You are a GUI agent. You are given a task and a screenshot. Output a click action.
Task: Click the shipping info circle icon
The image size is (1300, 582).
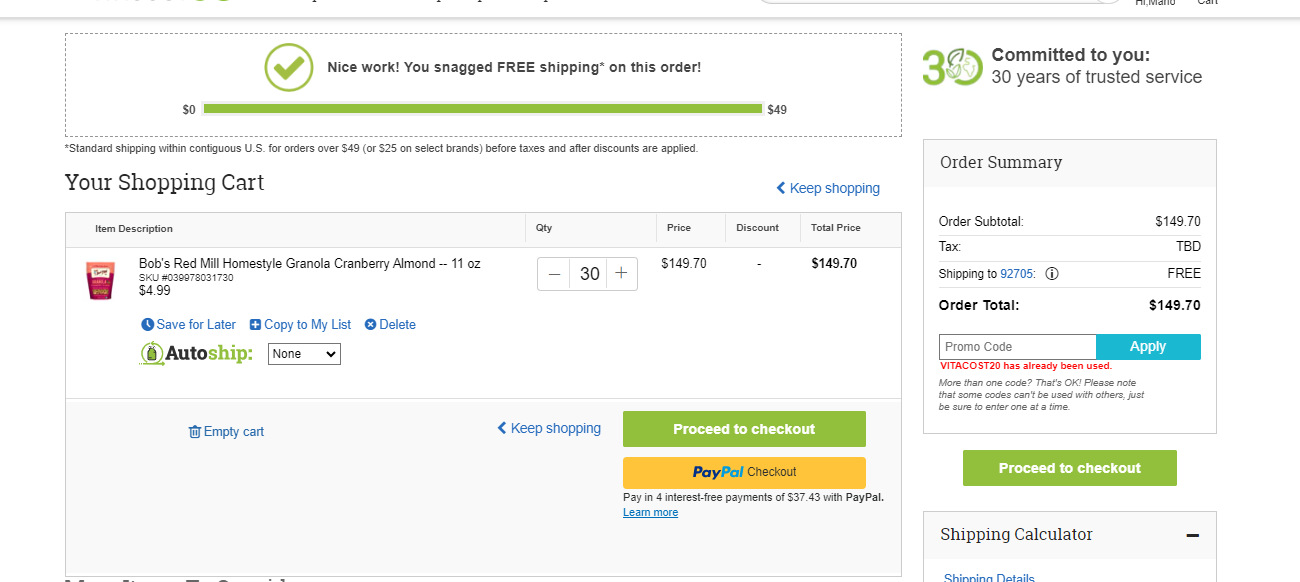(x=1052, y=274)
